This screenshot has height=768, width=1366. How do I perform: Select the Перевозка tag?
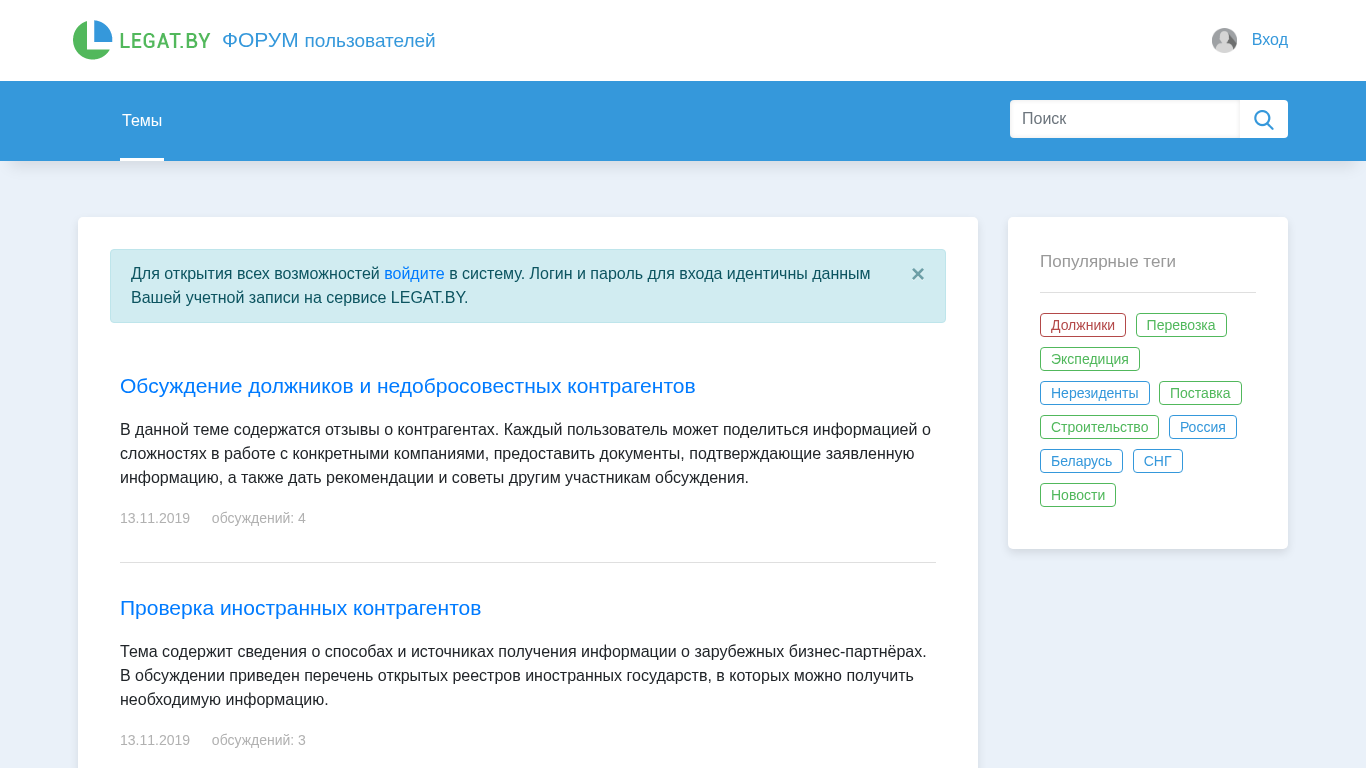[x=1180, y=325]
